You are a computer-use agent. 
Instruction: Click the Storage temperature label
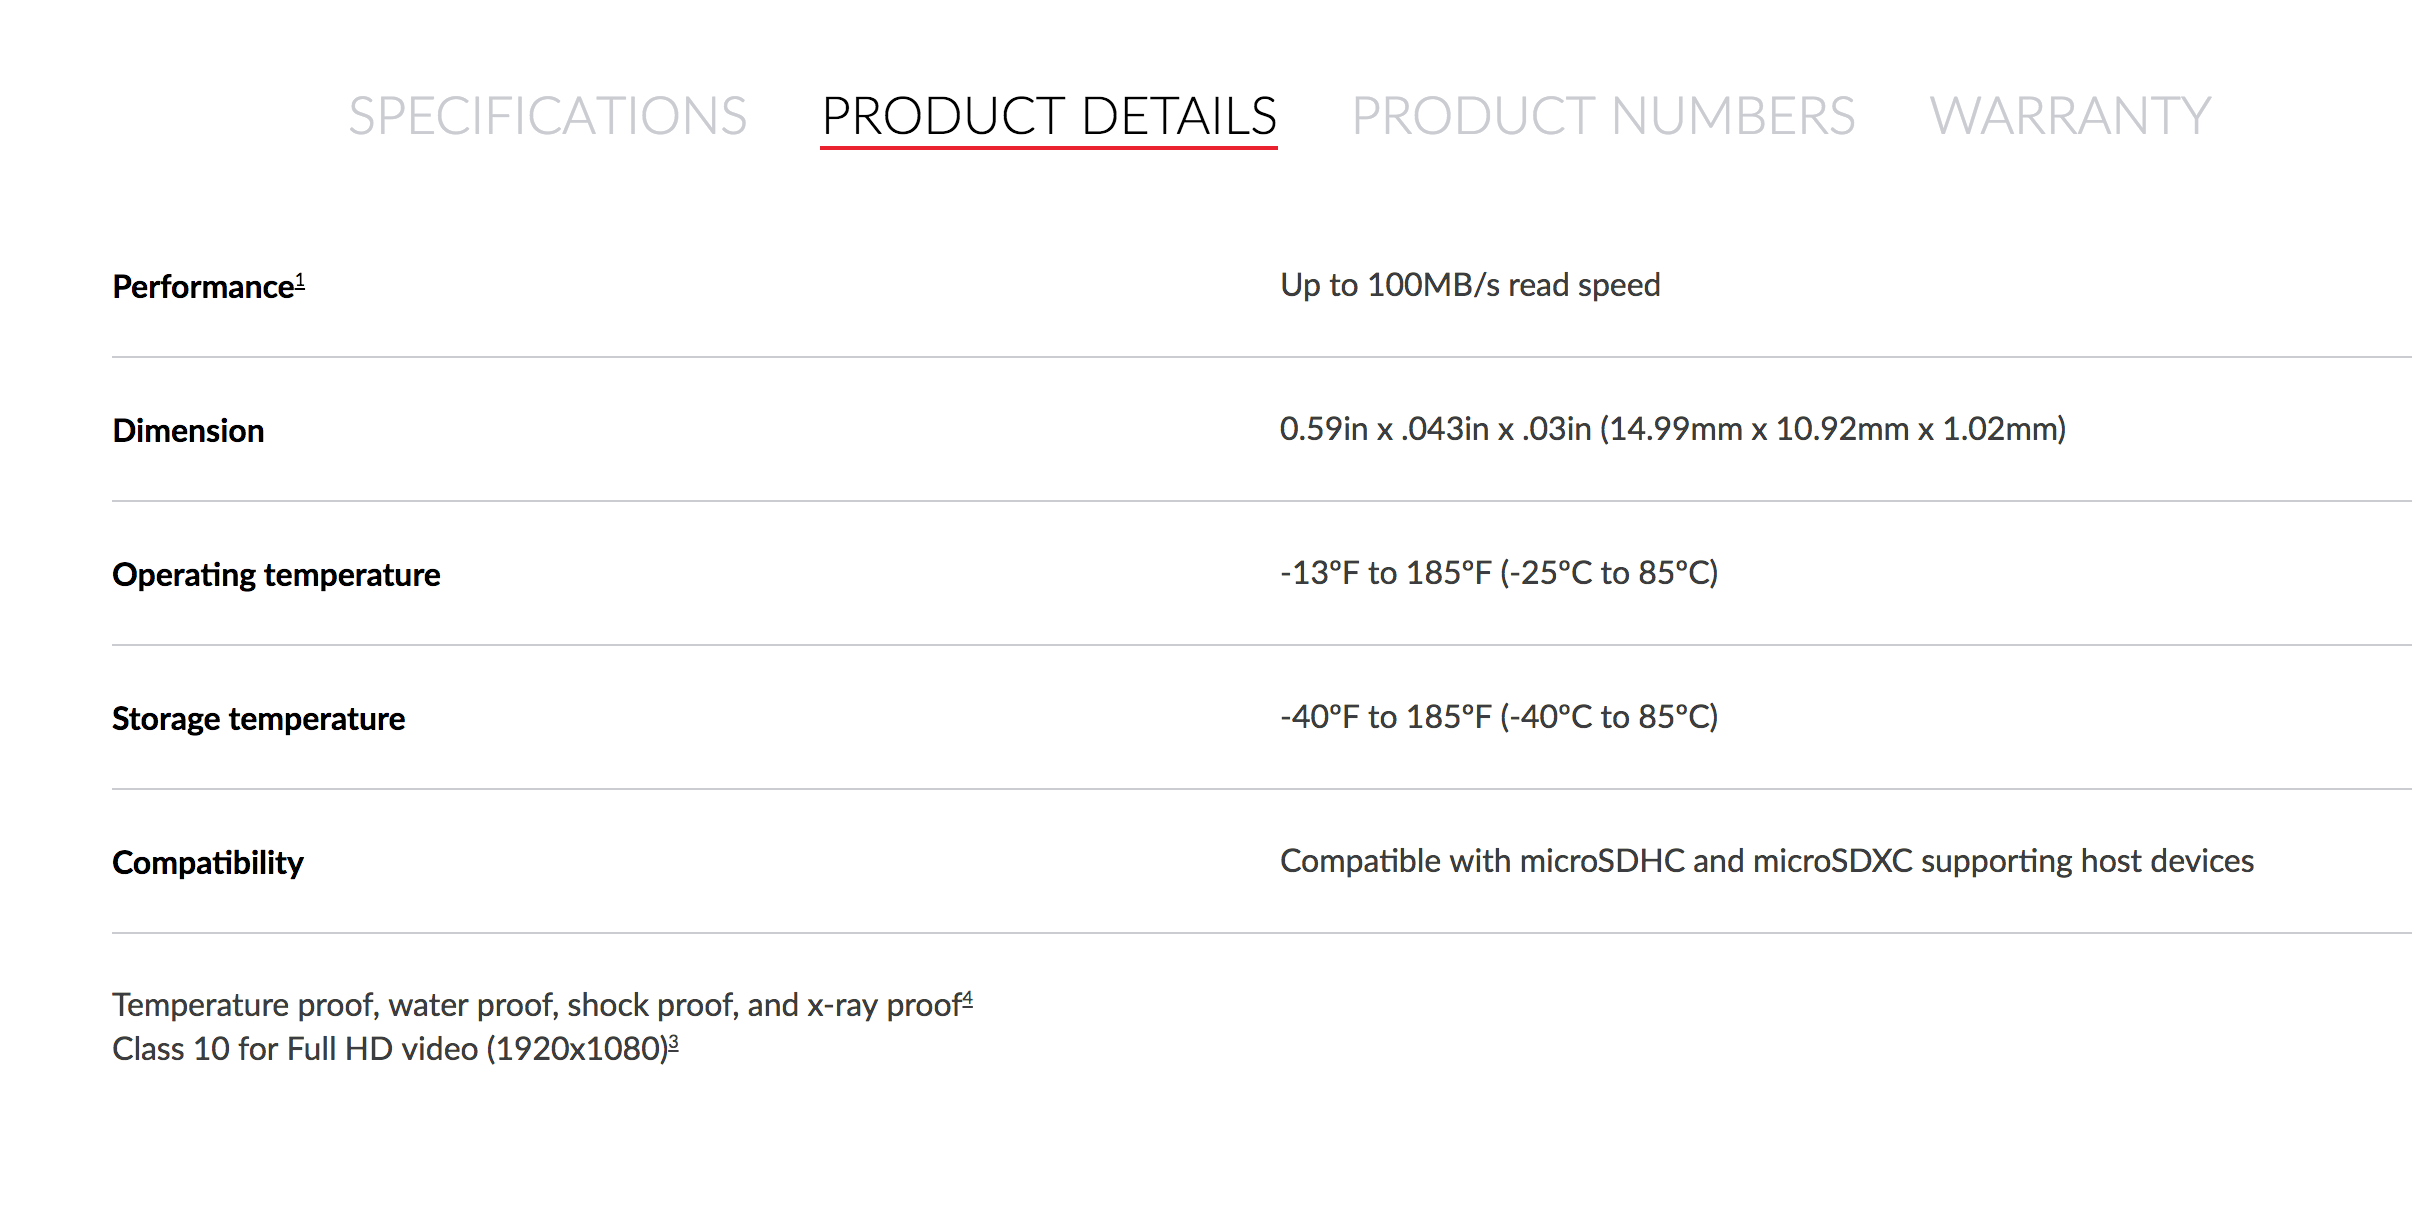pos(260,719)
